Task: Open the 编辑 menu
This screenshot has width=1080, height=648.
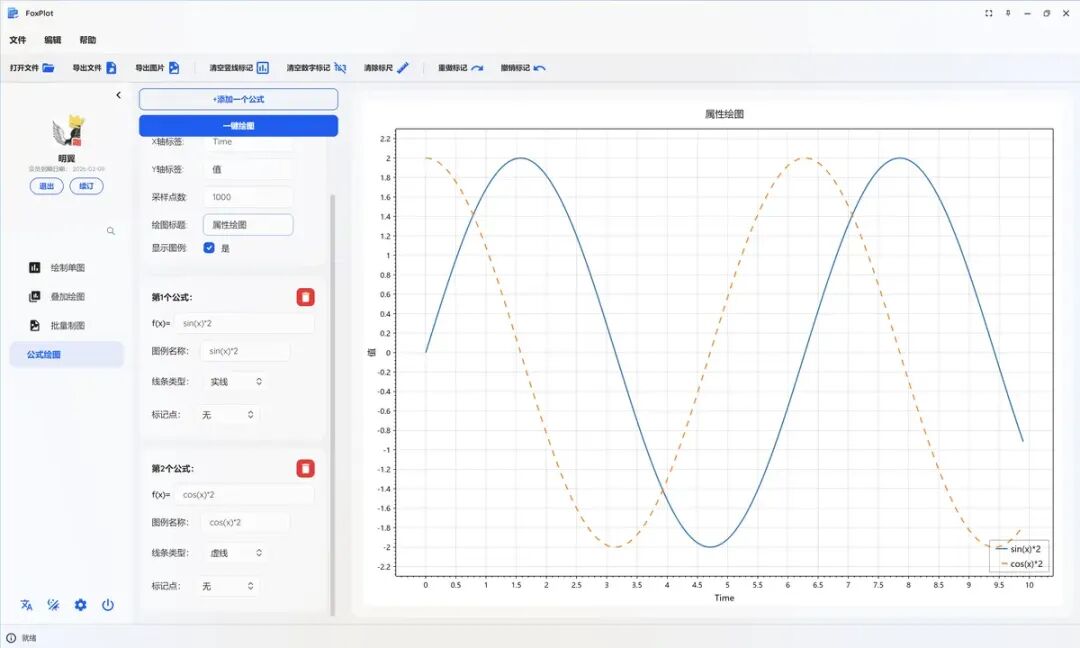Action: [53, 40]
